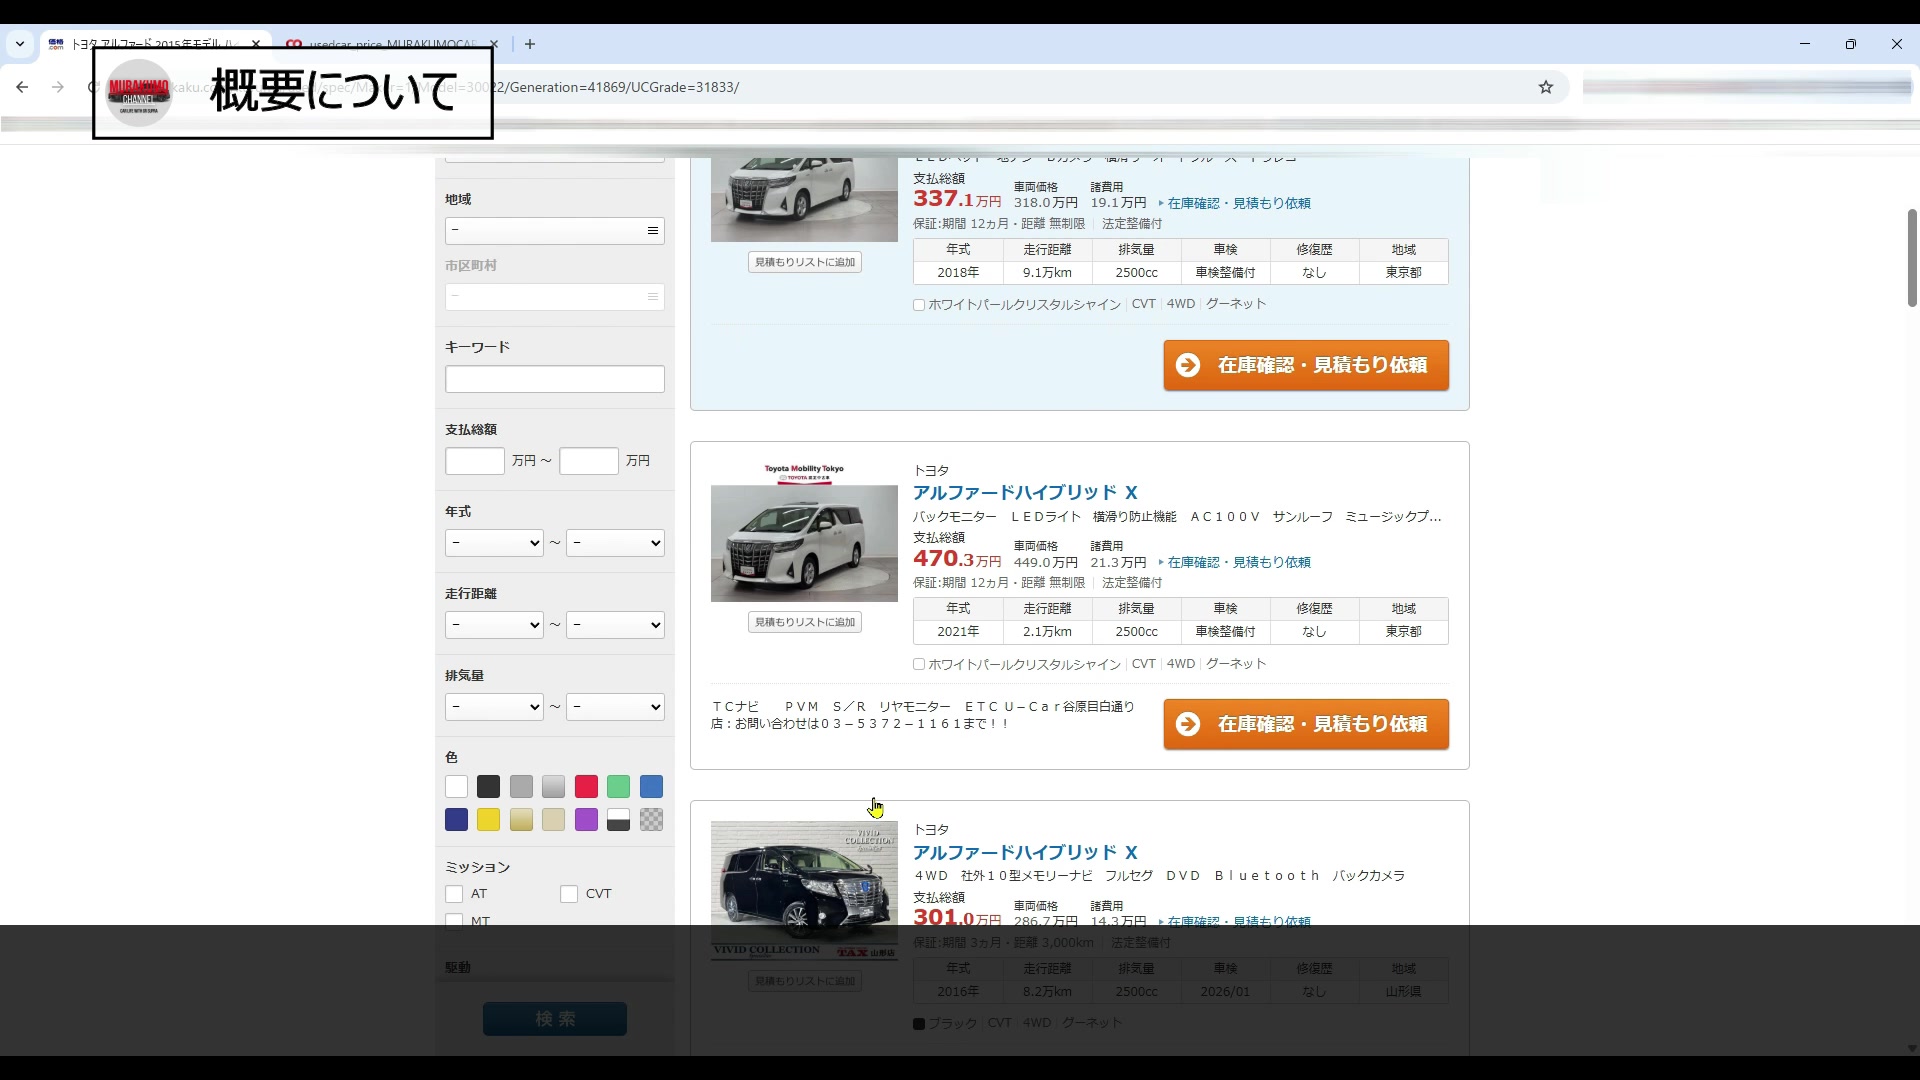Select the green color swatch
1920x1080 pixels.
(618, 787)
